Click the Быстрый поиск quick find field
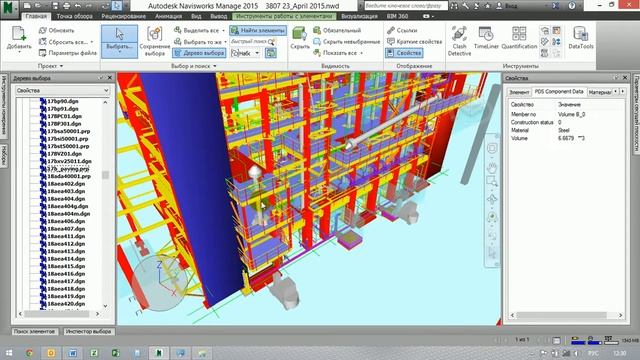 tap(253, 42)
